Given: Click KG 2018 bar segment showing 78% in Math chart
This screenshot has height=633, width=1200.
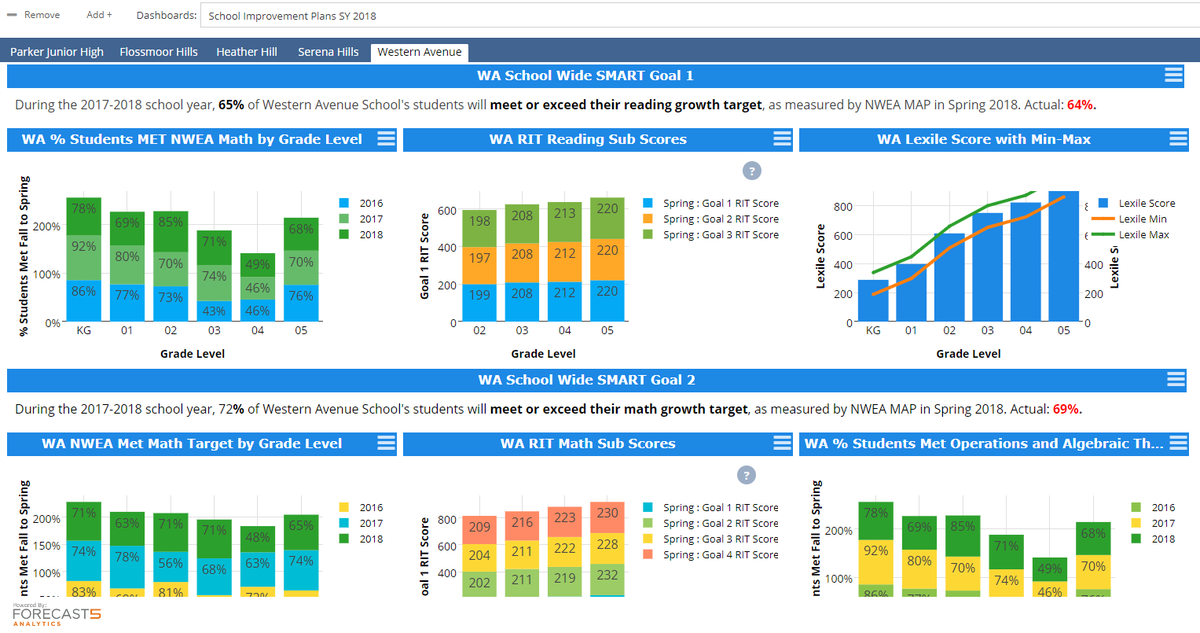Looking at the screenshot, I should [x=84, y=215].
